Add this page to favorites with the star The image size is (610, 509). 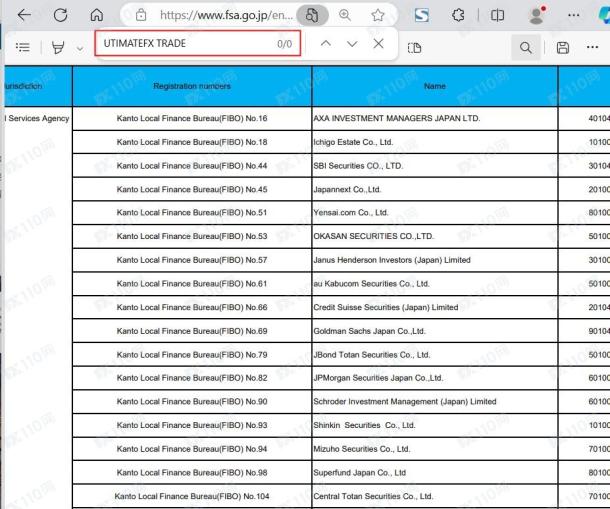(x=377, y=15)
